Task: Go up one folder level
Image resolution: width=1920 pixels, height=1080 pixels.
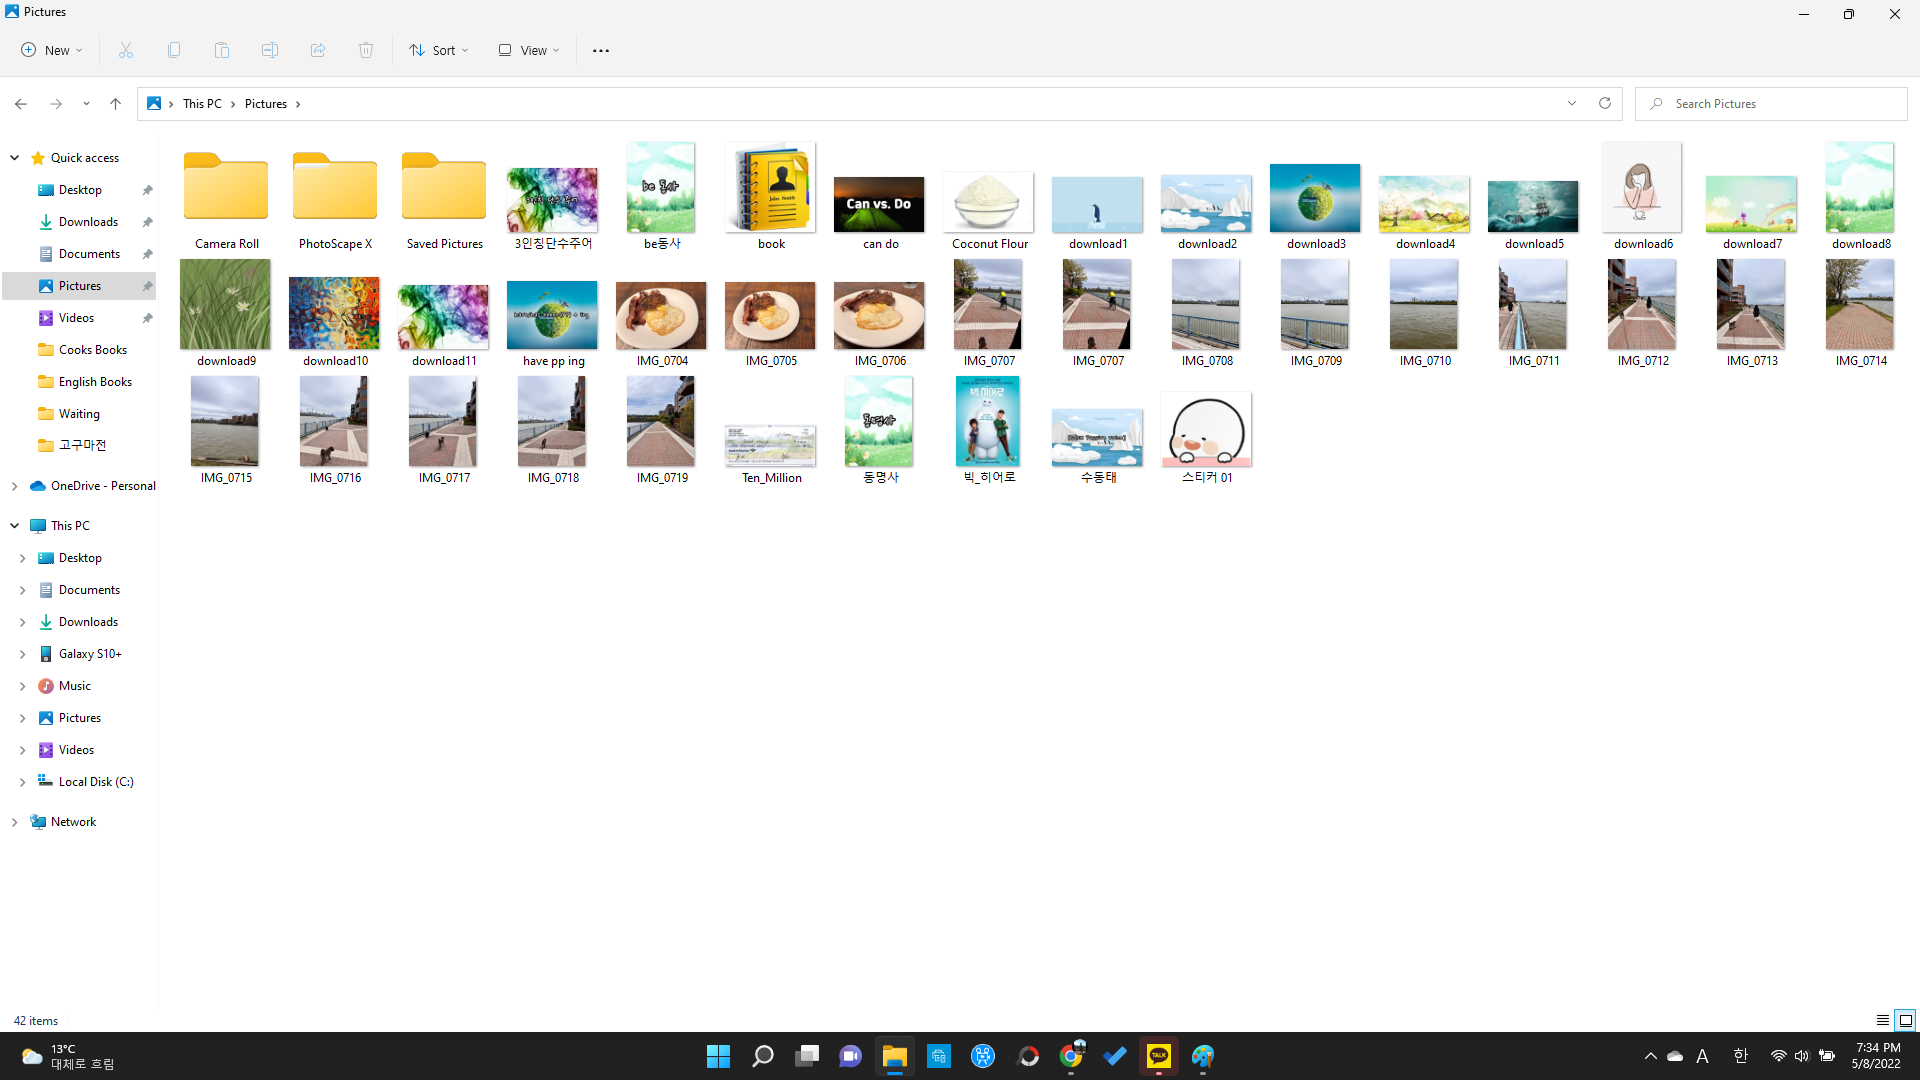Action: (x=115, y=103)
